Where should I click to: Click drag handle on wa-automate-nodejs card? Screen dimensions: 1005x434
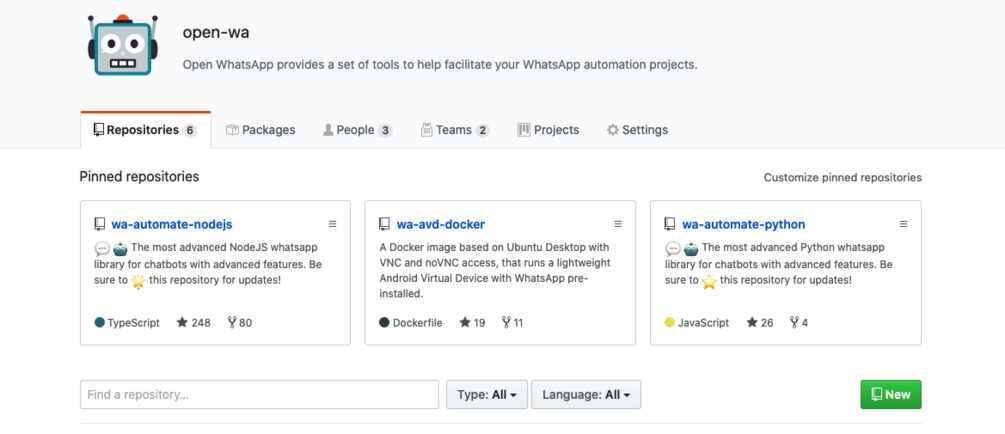pos(333,225)
